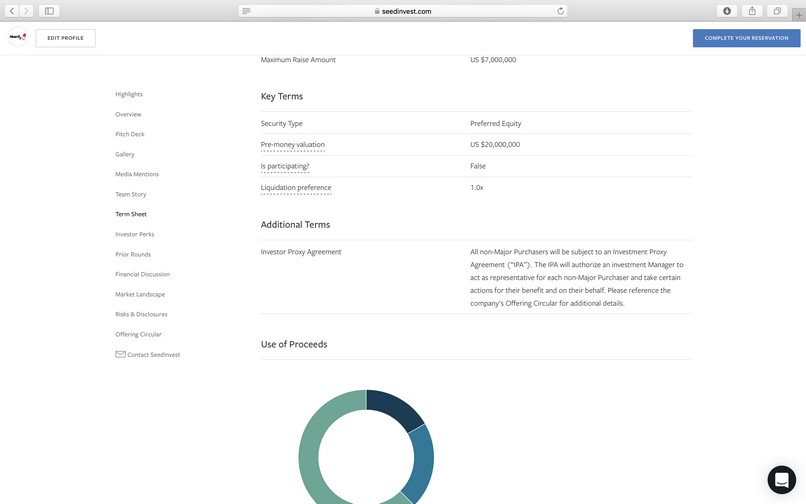Click the Share icon in toolbar
The width and height of the screenshot is (806, 504).
click(x=752, y=11)
